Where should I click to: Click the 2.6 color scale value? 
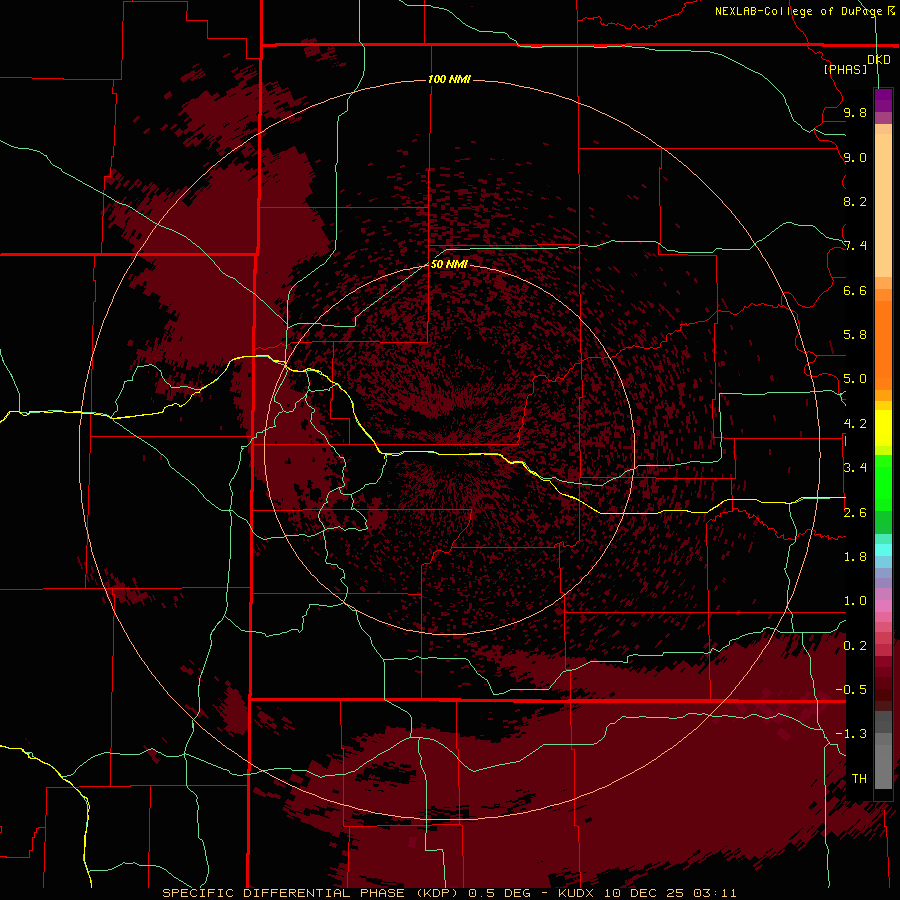(855, 513)
